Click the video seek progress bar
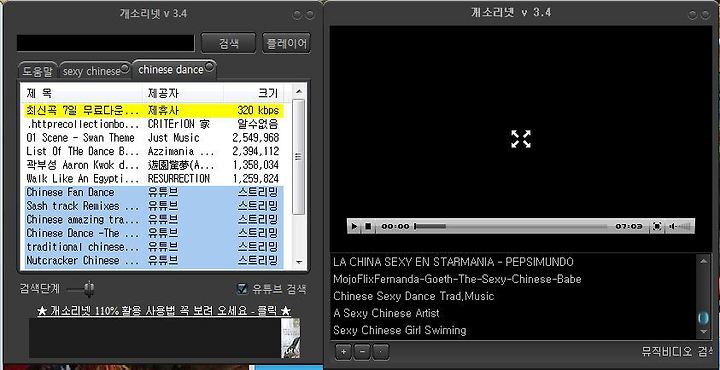The height and width of the screenshot is (370, 720). coord(511,226)
